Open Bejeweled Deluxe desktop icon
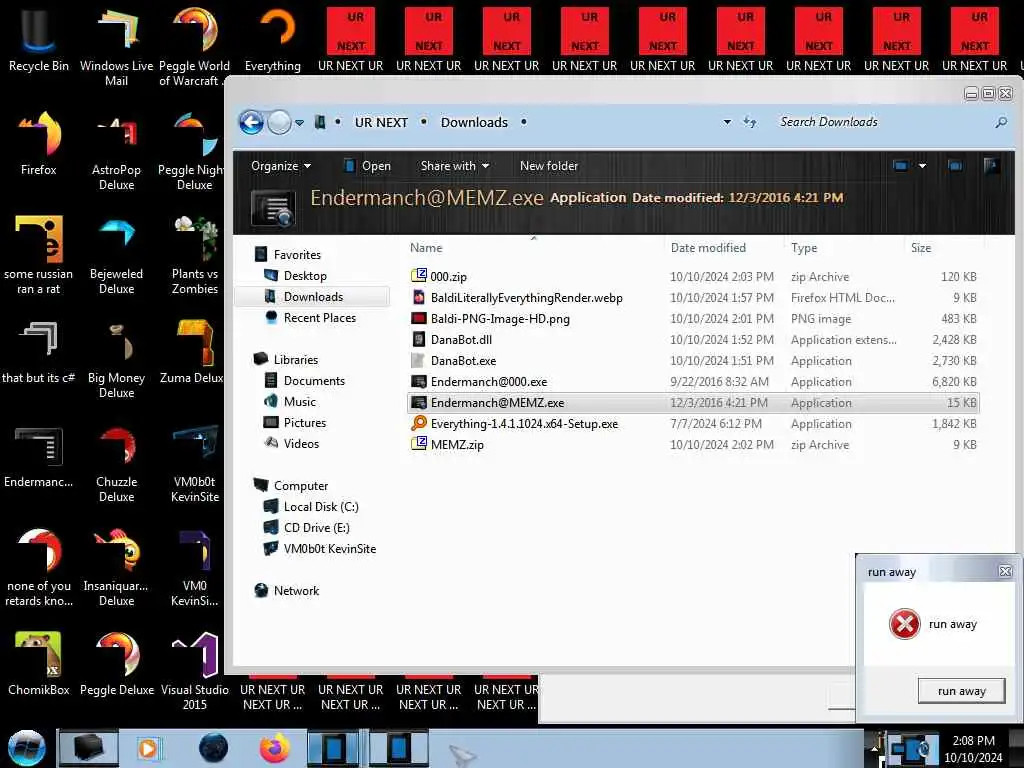 point(116,255)
